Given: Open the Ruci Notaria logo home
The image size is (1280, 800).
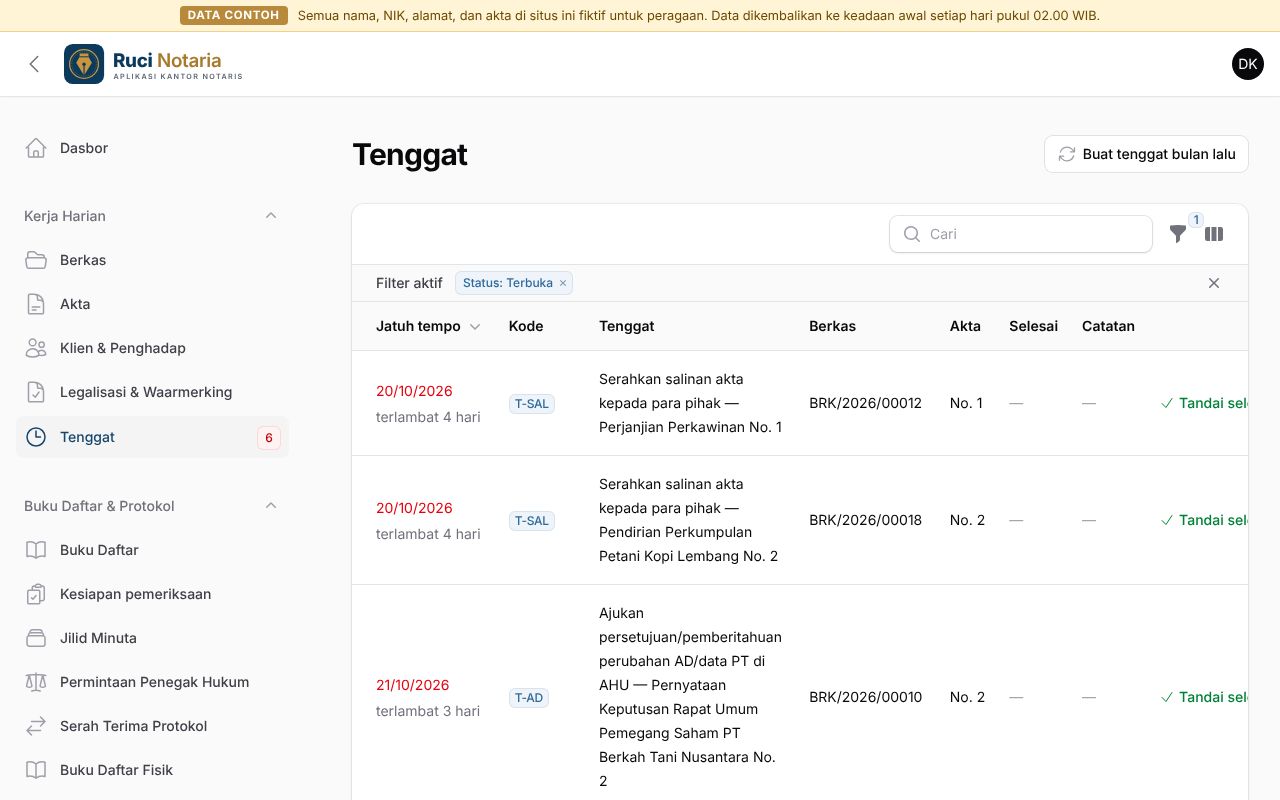Looking at the screenshot, I should [x=153, y=64].
